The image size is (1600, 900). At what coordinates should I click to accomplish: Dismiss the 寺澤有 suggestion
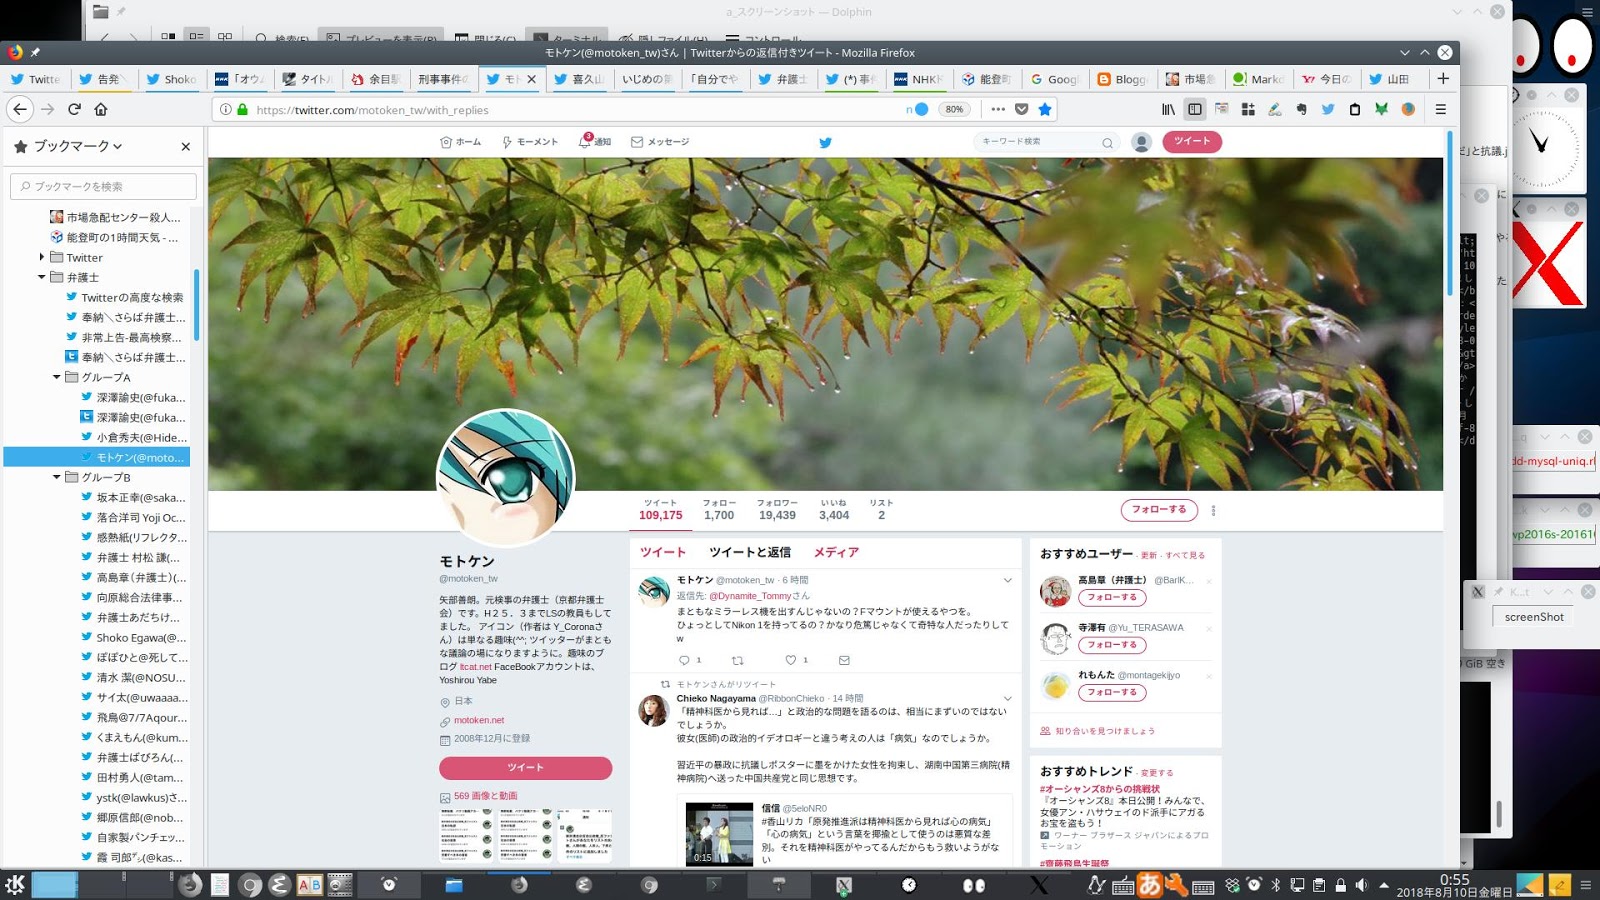tap(1209, 629)
